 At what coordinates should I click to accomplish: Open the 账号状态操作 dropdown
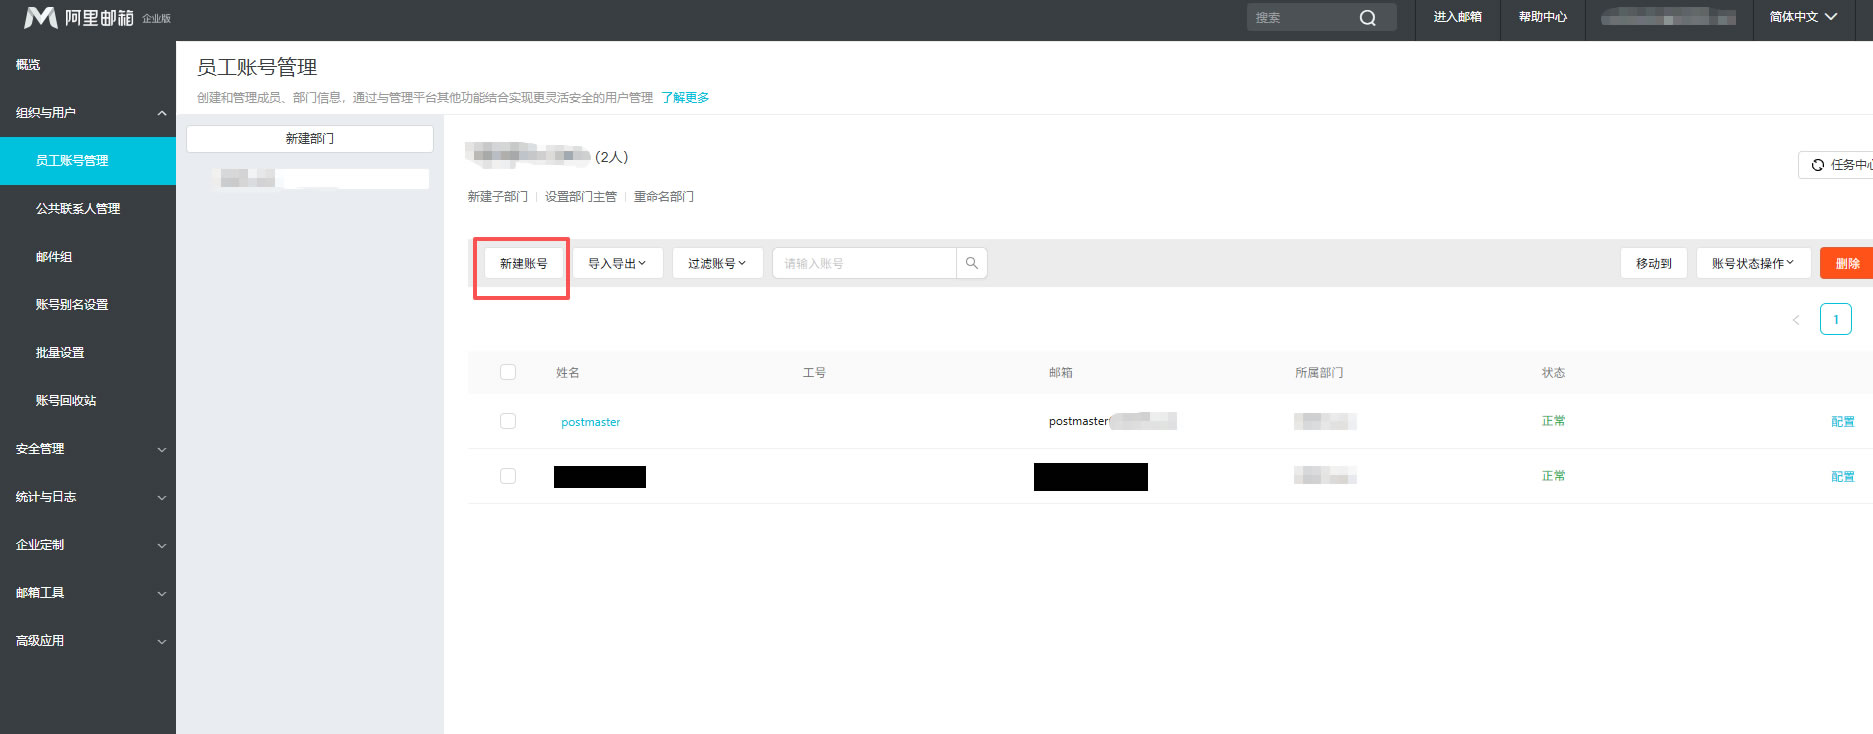(x=1752, y=263)
